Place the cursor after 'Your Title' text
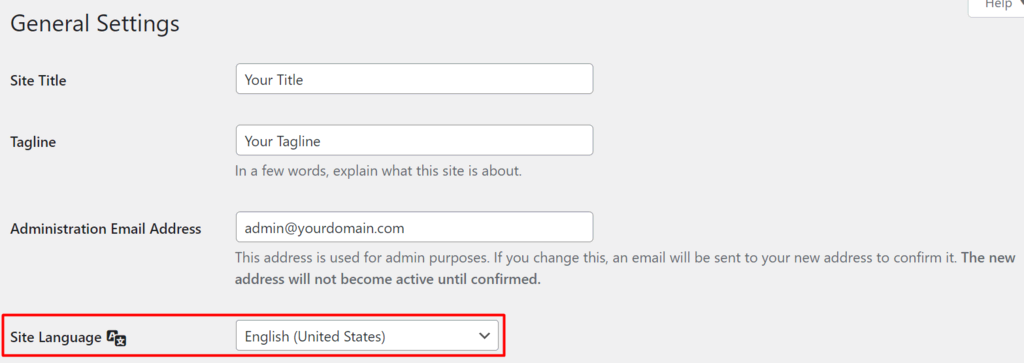This screenshot has width=1024, height=363. click(x=304, y=80)
